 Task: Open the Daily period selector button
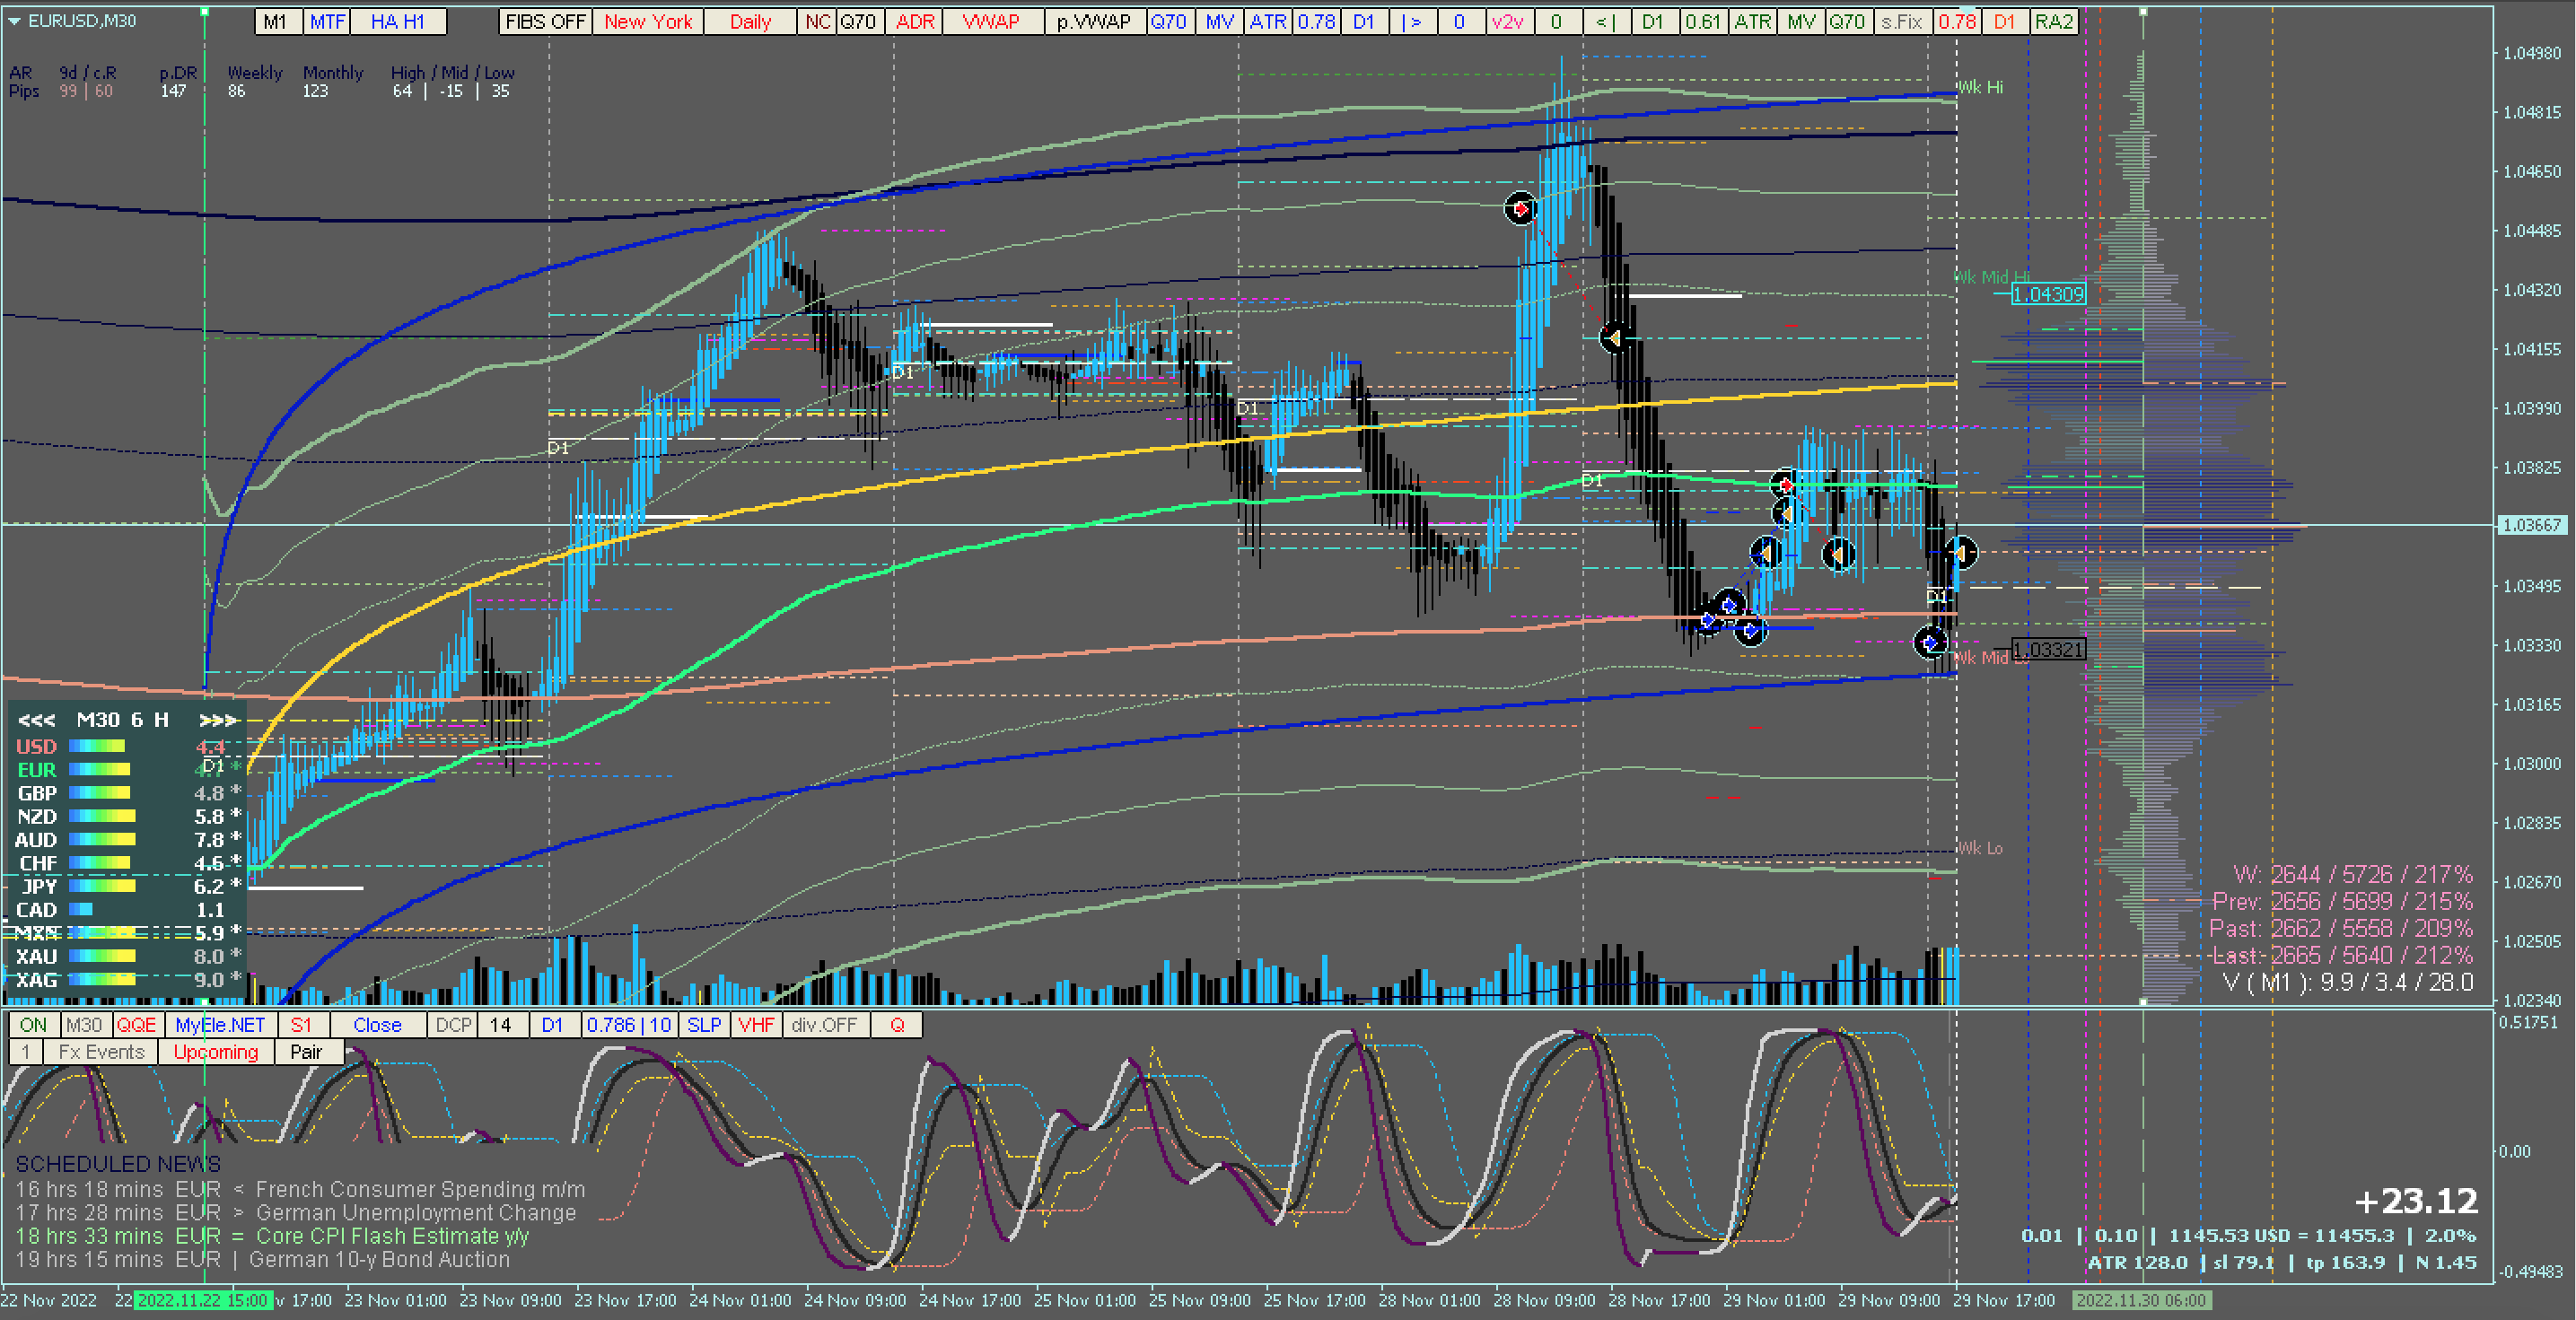(x=750, y=22)
